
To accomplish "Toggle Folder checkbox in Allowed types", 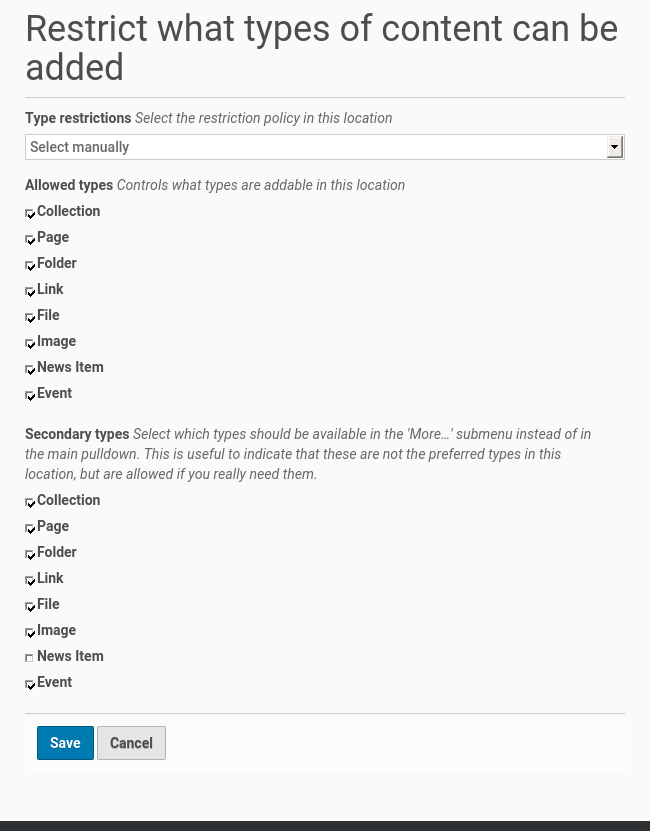I will (30, 265).
